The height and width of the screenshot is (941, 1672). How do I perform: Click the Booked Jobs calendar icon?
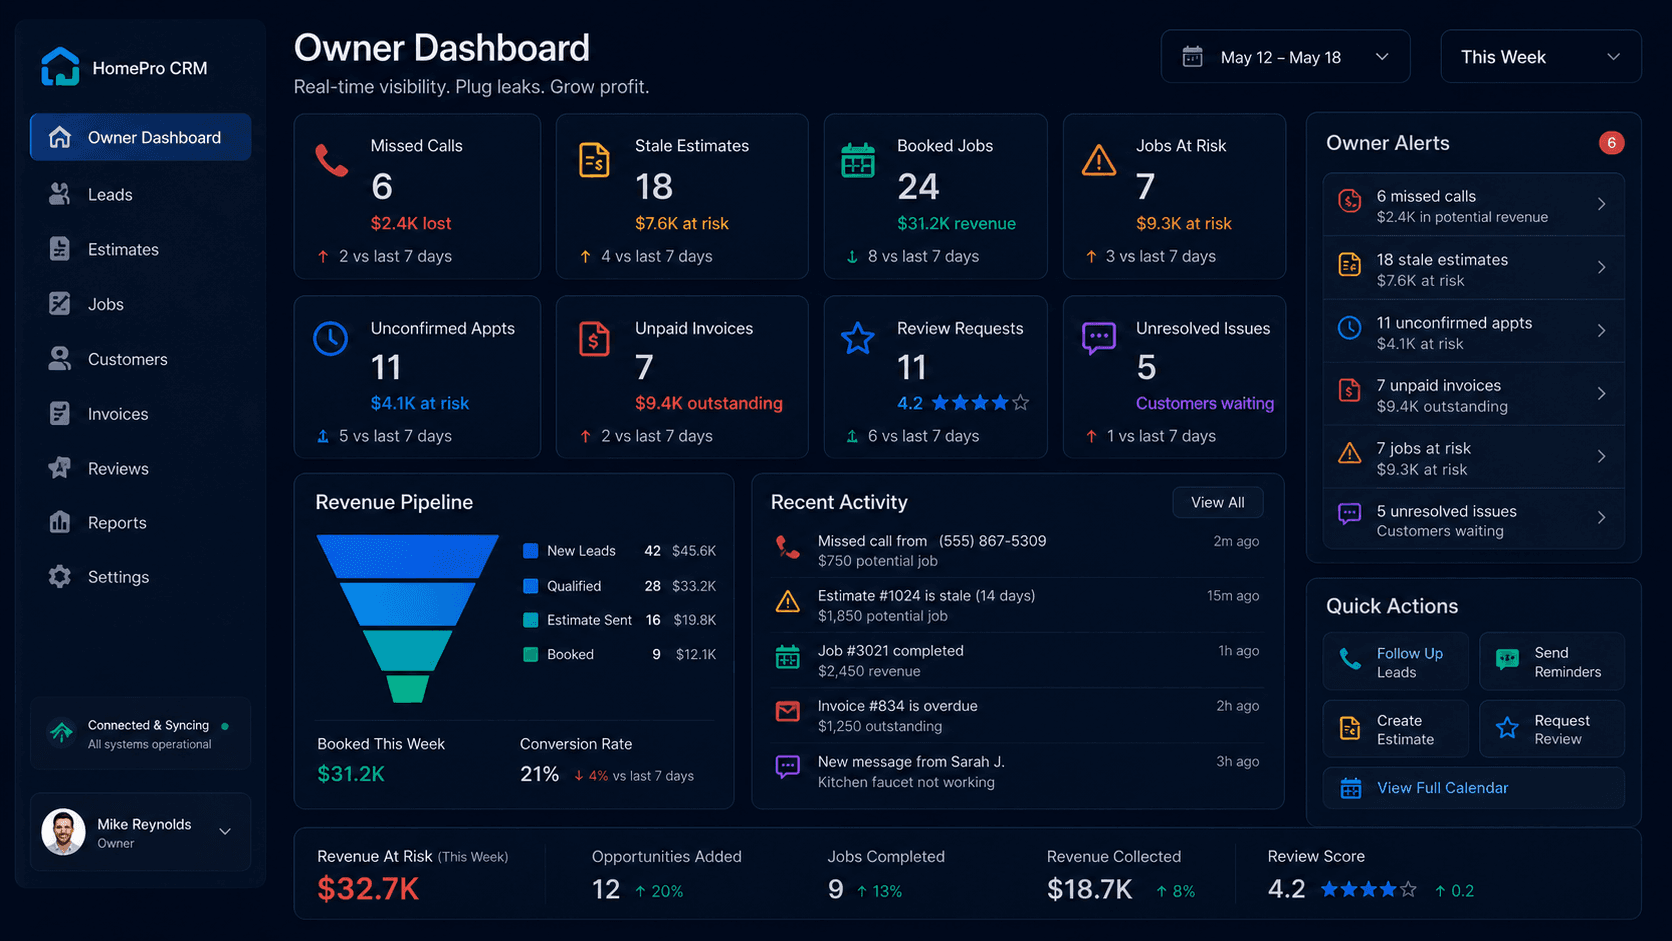(857, 160)
